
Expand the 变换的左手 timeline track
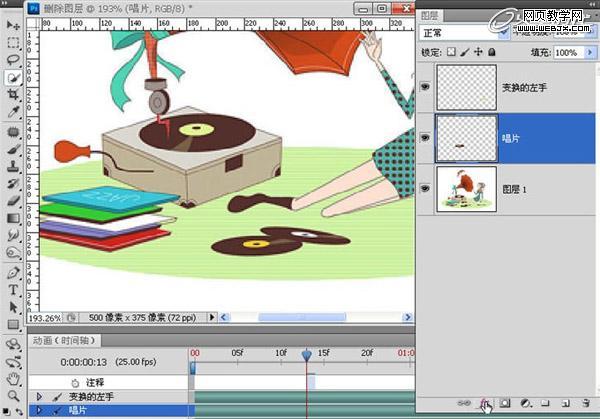tap(39, 397)
